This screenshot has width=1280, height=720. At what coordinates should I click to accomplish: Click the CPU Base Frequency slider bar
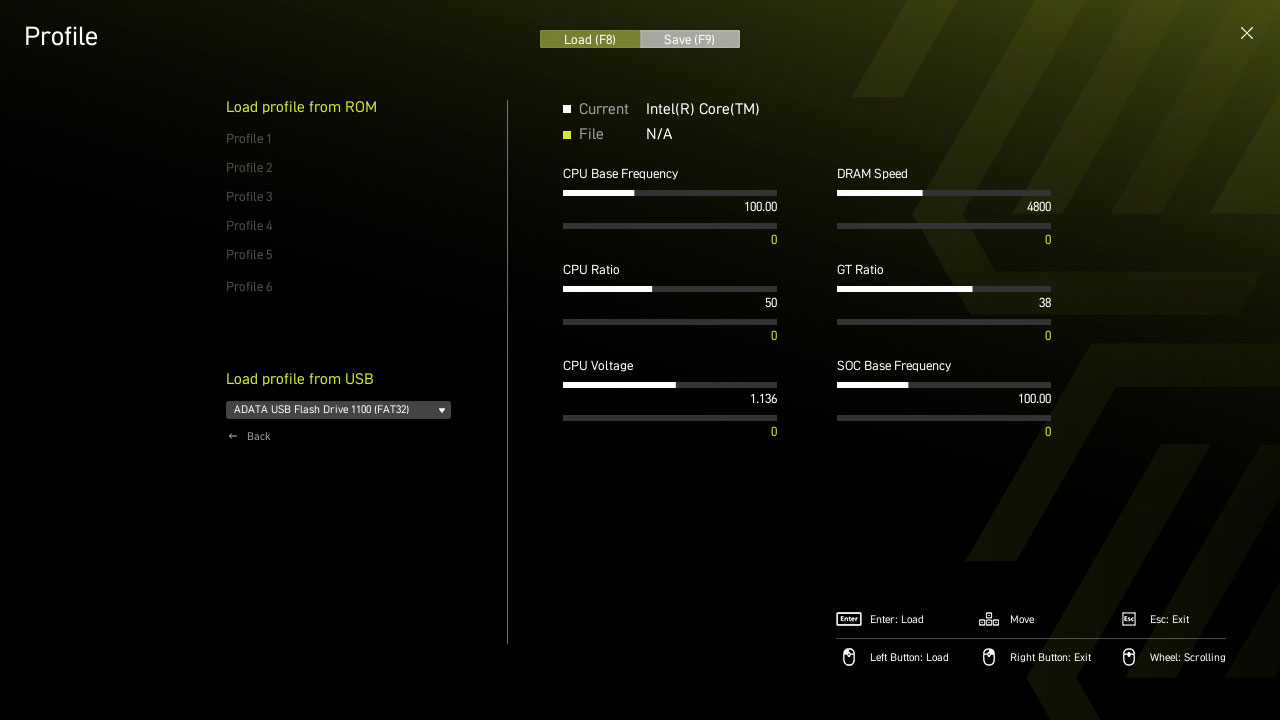click(669, 193)
